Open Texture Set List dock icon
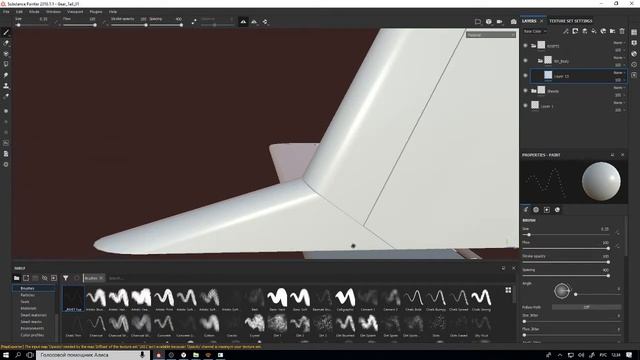Viewport: 640px width, 360px height. (634, 32)
